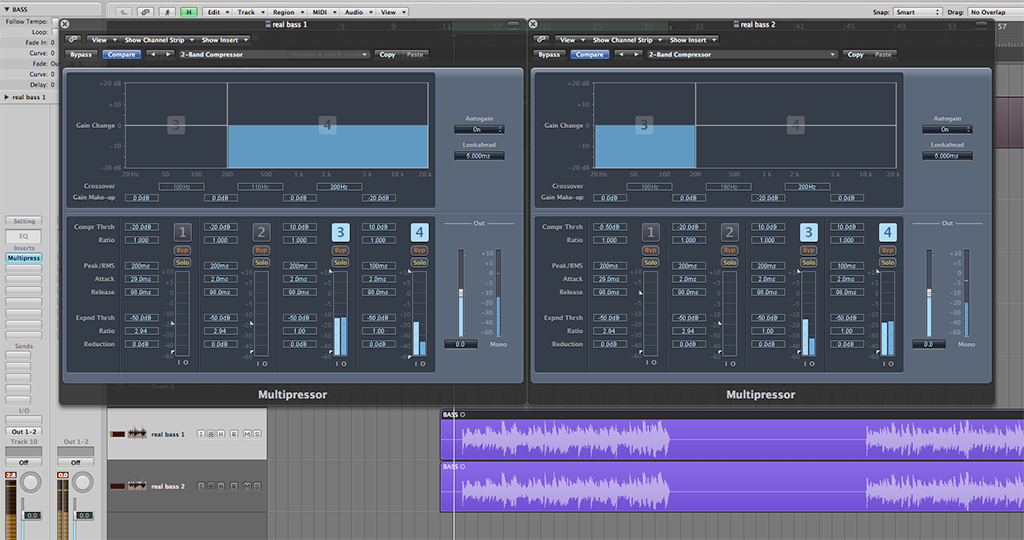Click the Out level fader in real bass 1 Multipressor

point(460,293)
